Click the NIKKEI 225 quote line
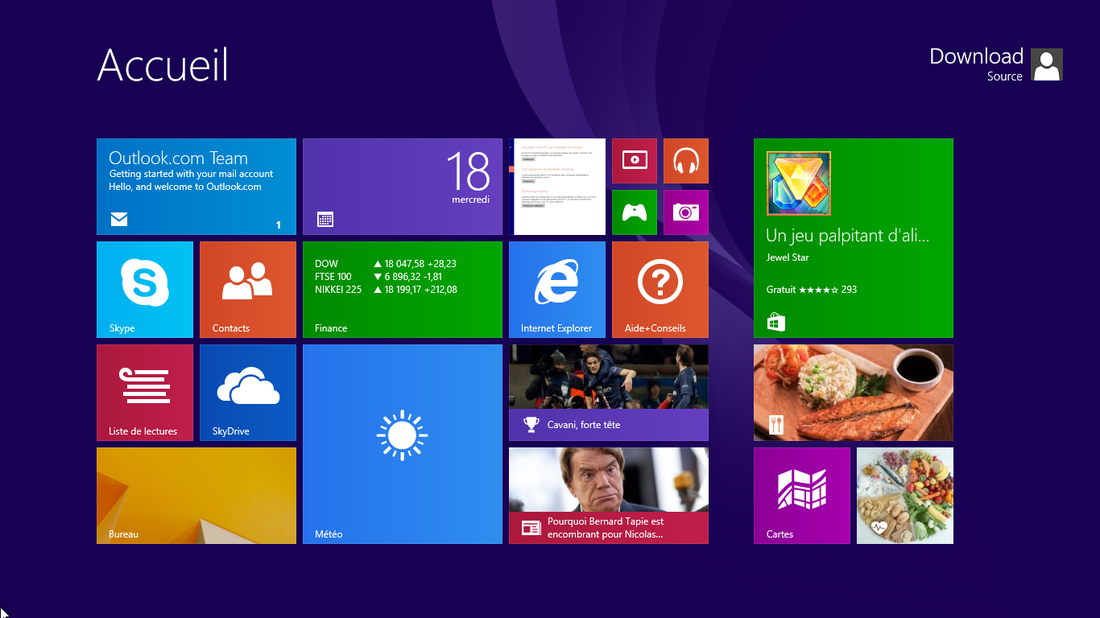 (385, 290)
